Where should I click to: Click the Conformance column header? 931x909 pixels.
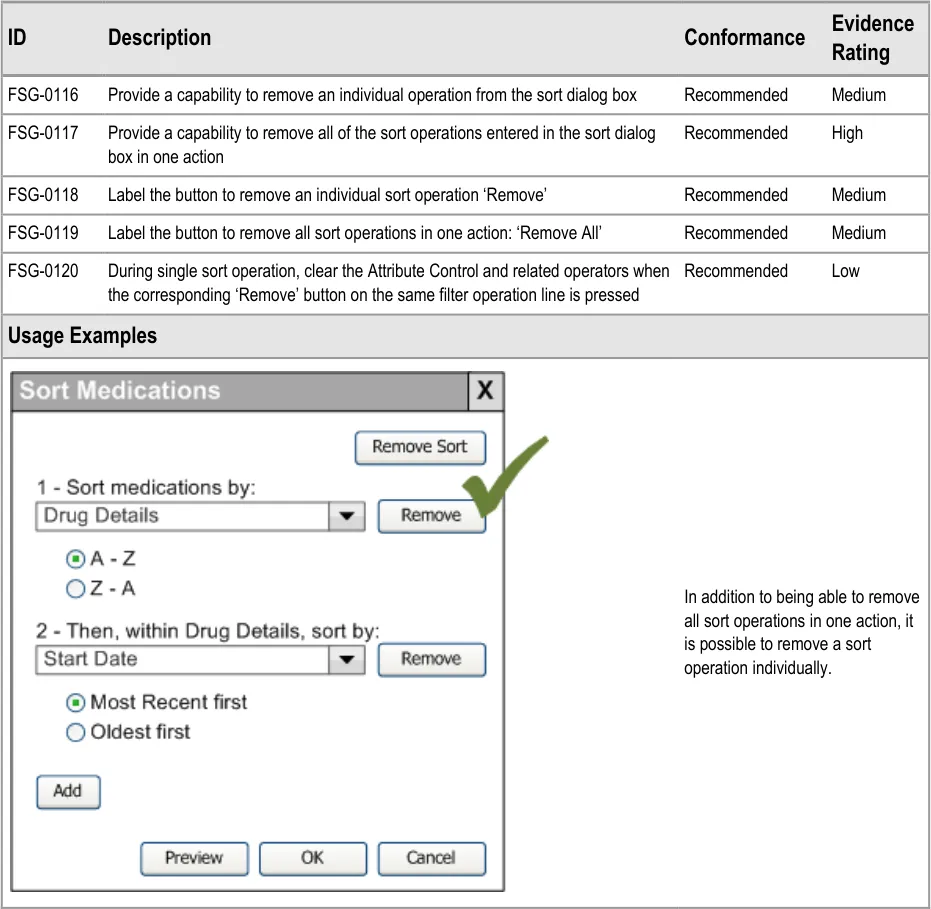coord(744,38)
